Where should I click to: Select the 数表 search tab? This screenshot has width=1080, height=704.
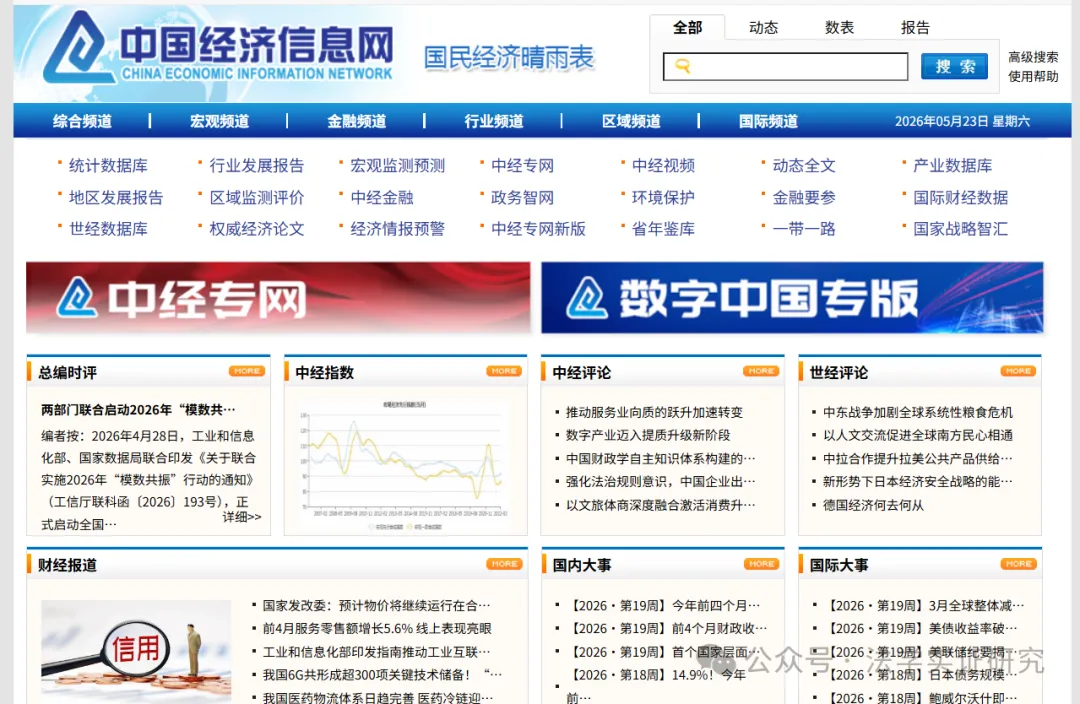point(839,28)
